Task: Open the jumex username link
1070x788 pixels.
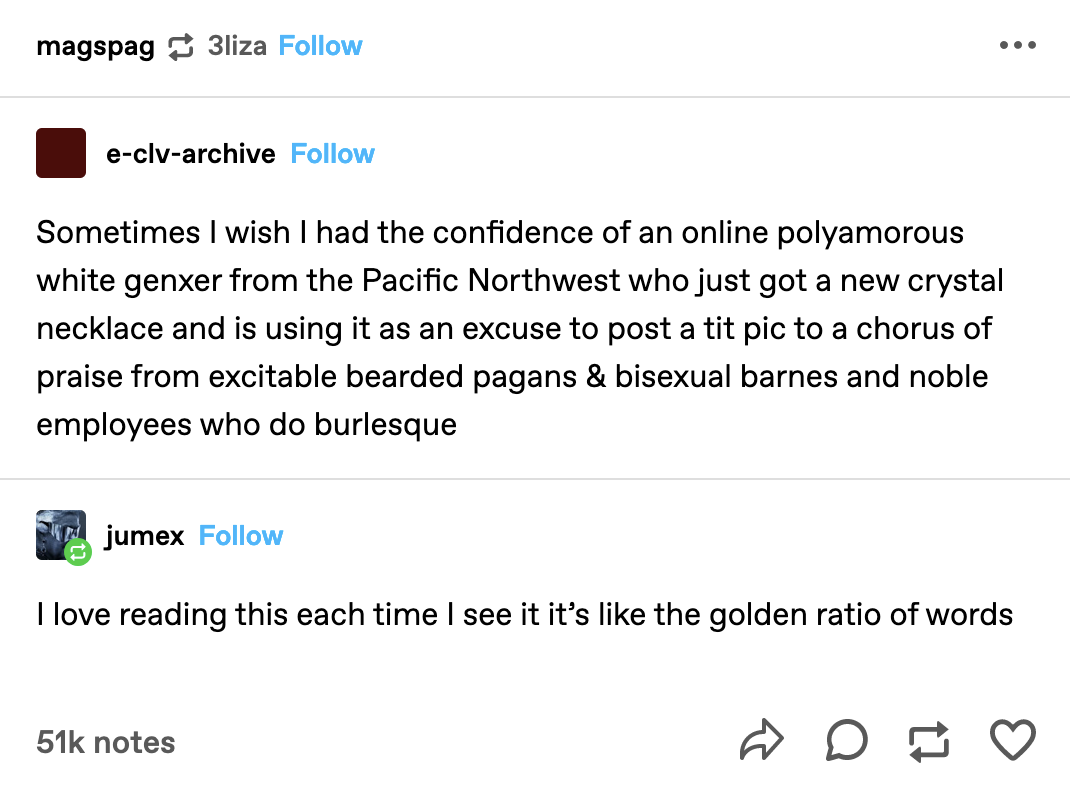Action: (145, 536)
